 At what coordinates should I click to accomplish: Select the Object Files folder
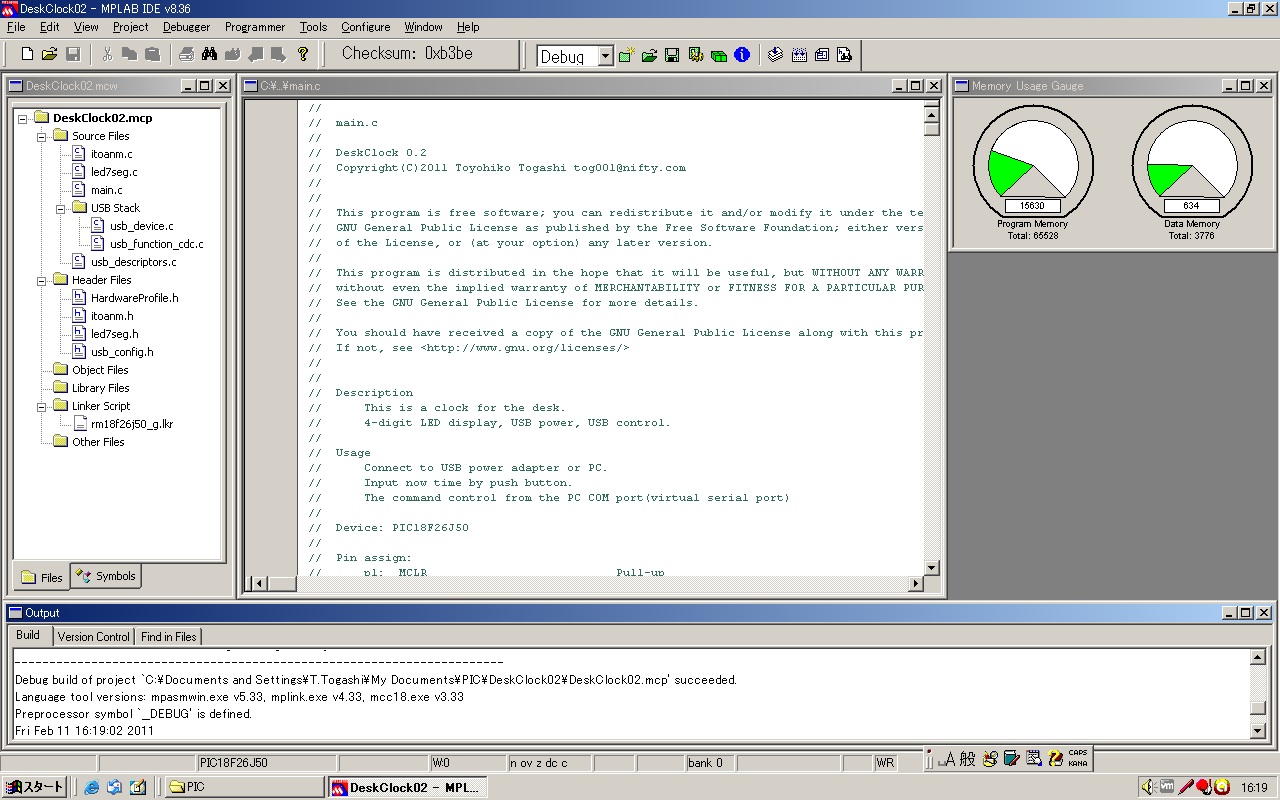coord(100,370)
